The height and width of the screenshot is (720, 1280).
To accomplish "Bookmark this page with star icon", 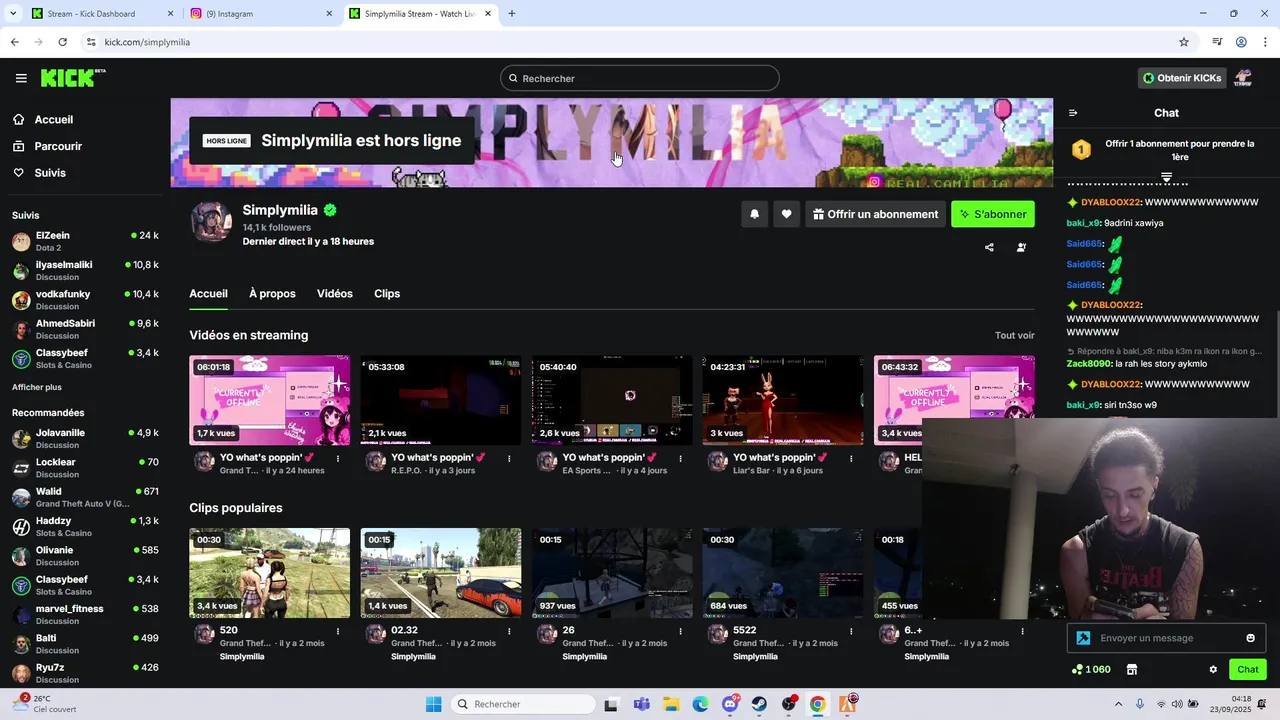I will pyautogui.click(x=1184, y=42).
